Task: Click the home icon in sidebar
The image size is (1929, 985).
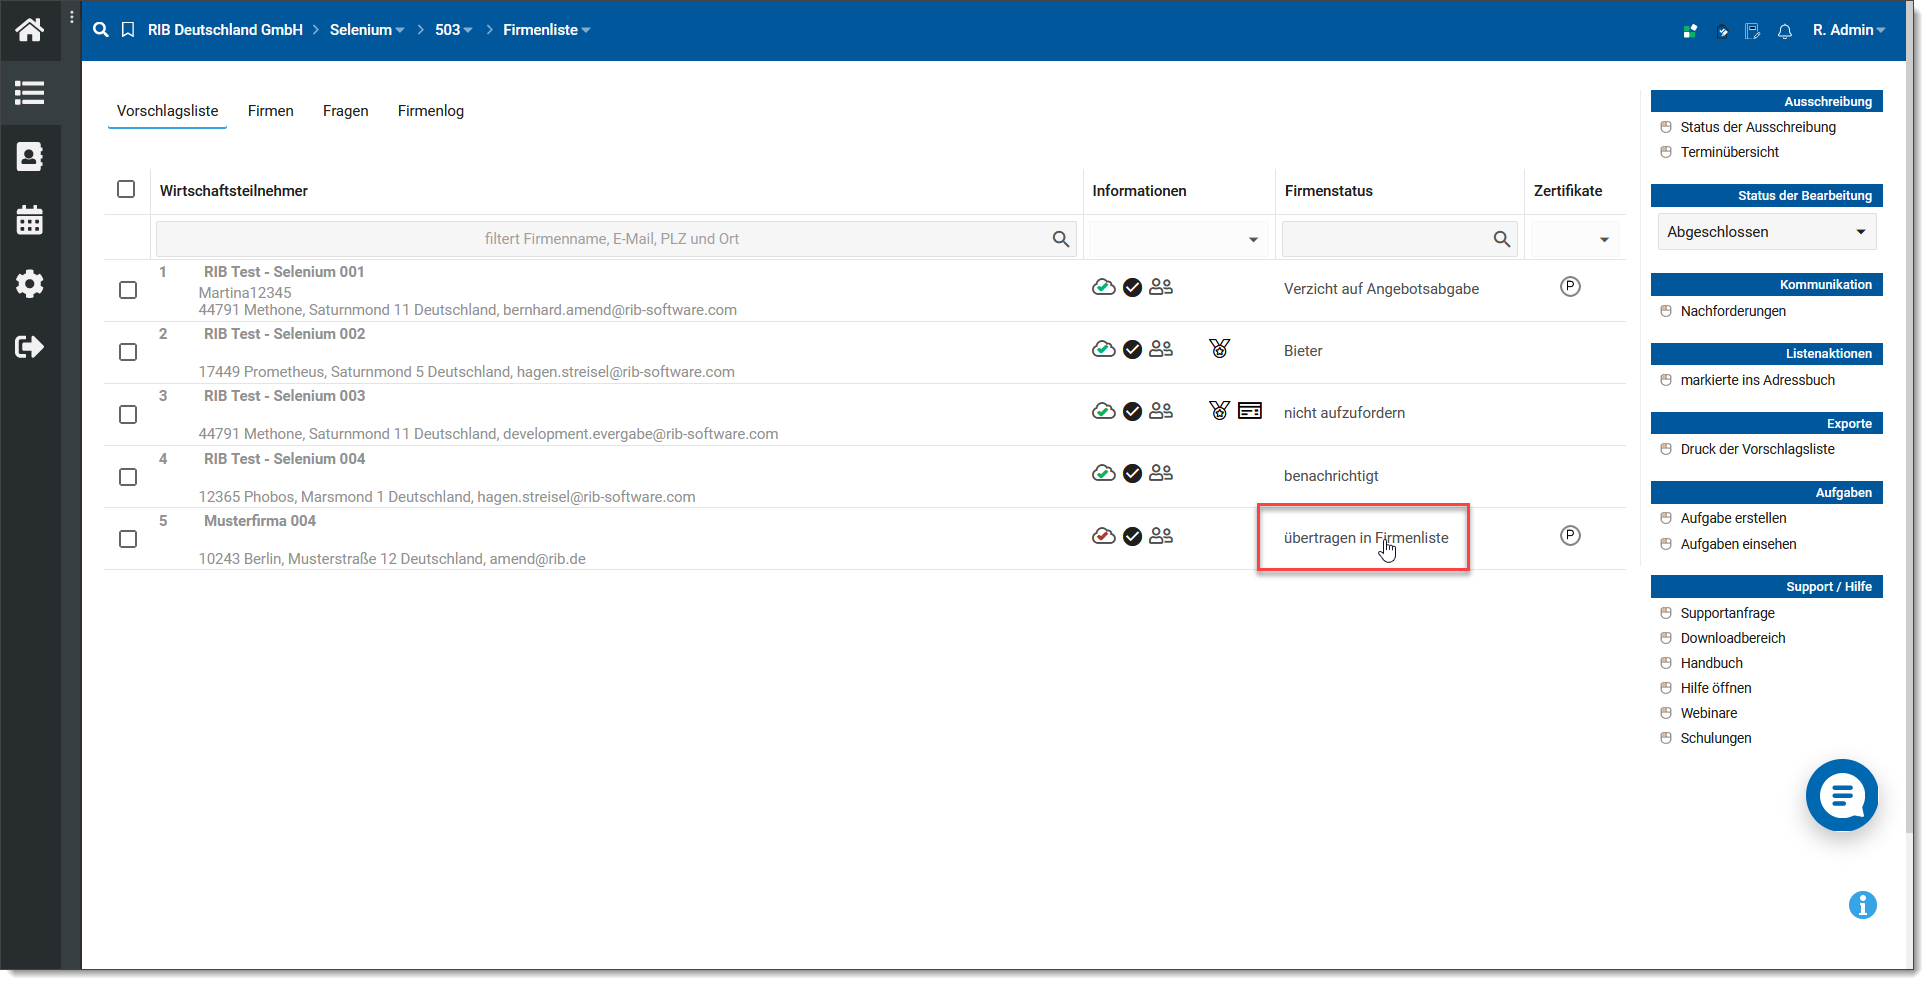Action: (x=30, y=30)
